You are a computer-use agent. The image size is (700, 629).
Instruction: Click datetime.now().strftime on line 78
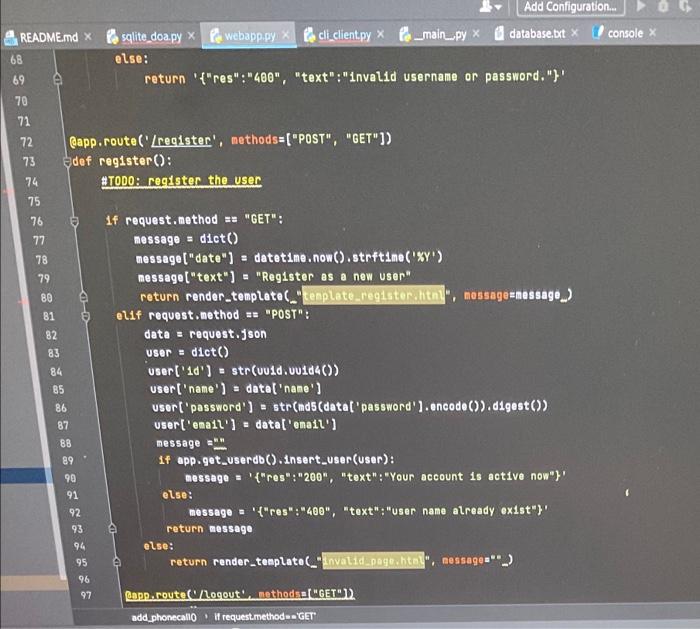pos(329,258)
